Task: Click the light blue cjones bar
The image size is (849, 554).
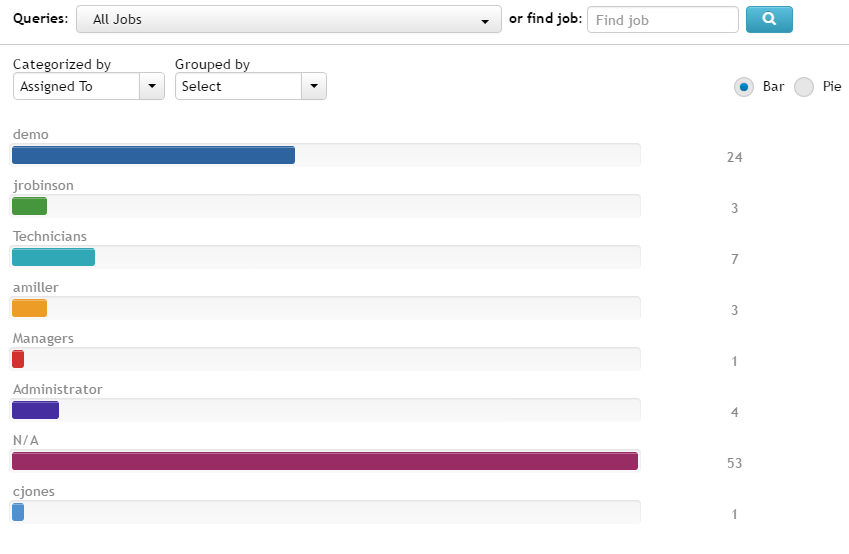Action: tap(18, 512)
